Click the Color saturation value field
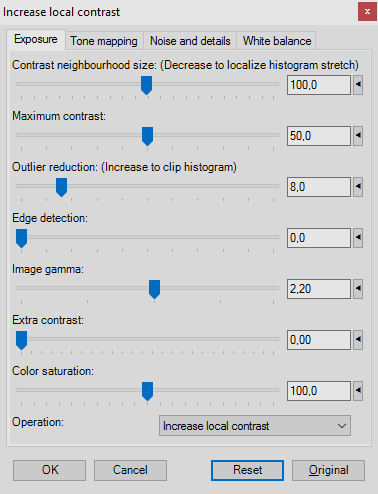 (x=319, y=391)
